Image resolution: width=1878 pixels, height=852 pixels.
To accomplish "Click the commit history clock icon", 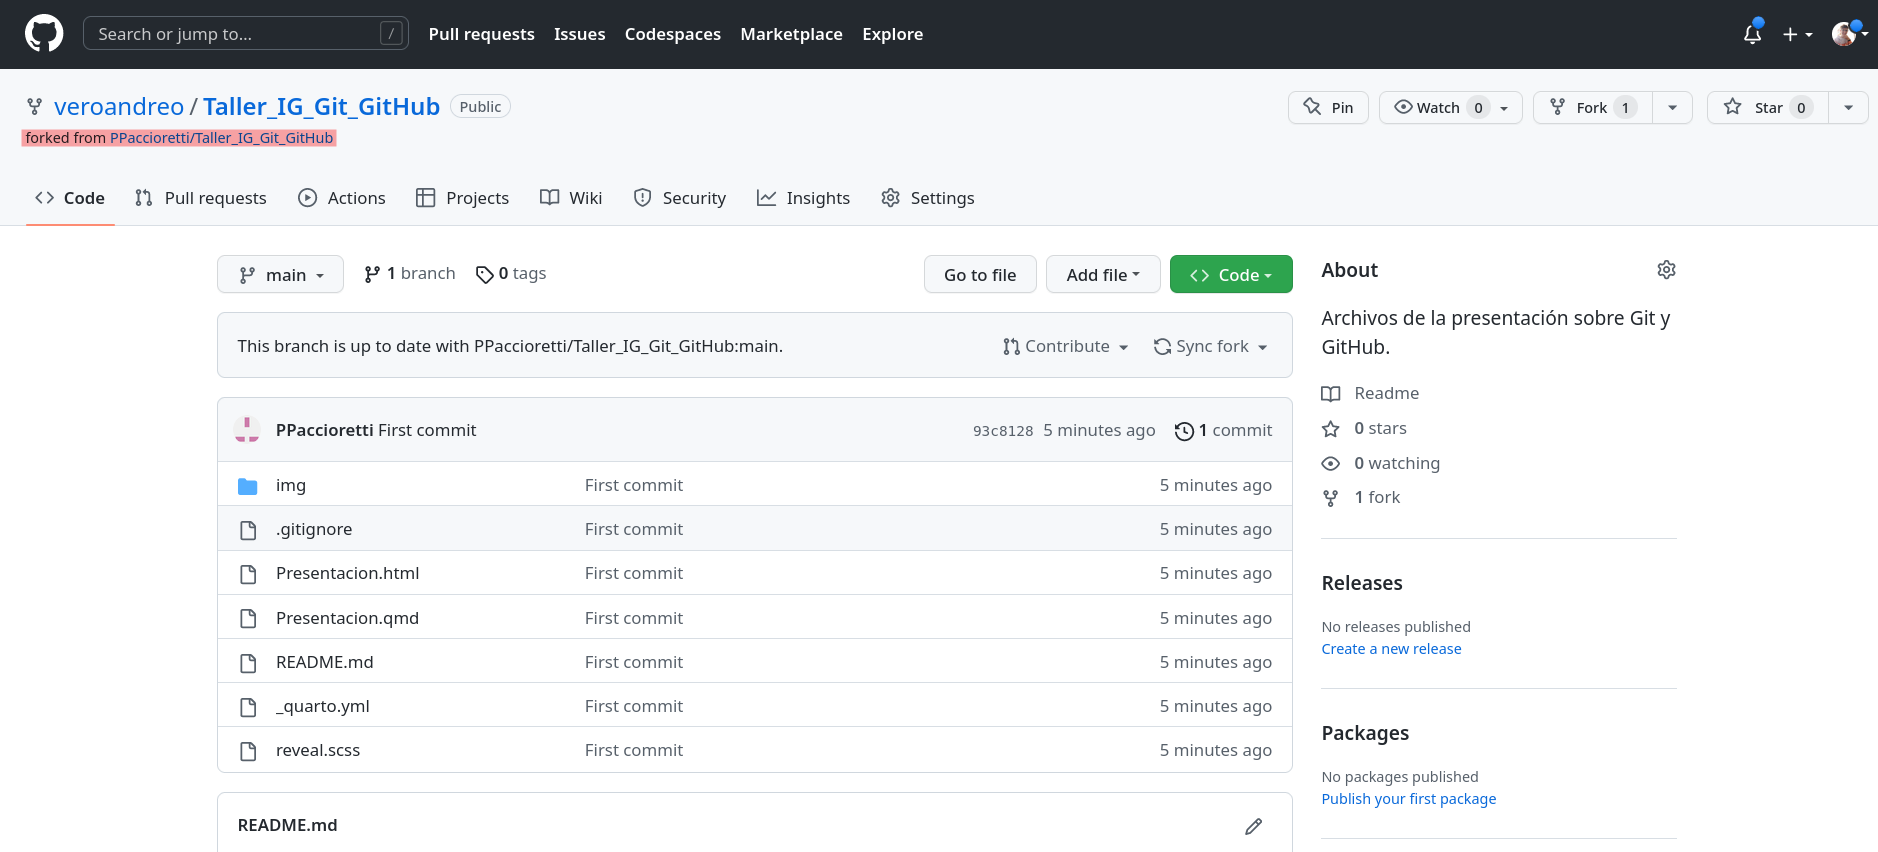I will coord(1184,431).
